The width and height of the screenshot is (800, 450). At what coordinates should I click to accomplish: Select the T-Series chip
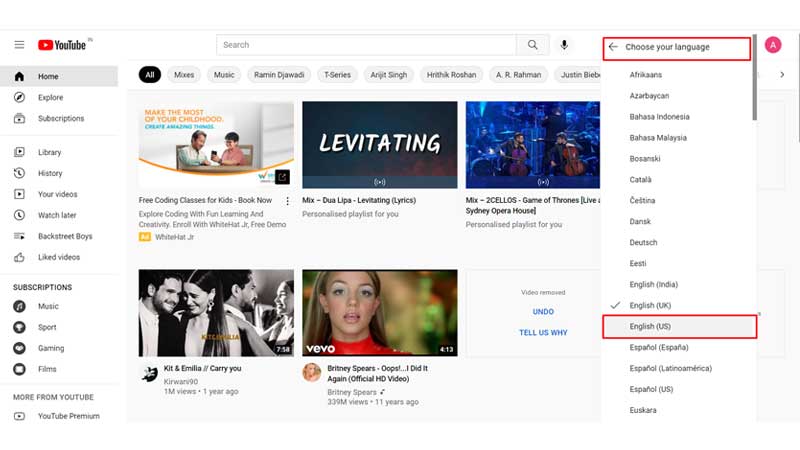point(337,74)
